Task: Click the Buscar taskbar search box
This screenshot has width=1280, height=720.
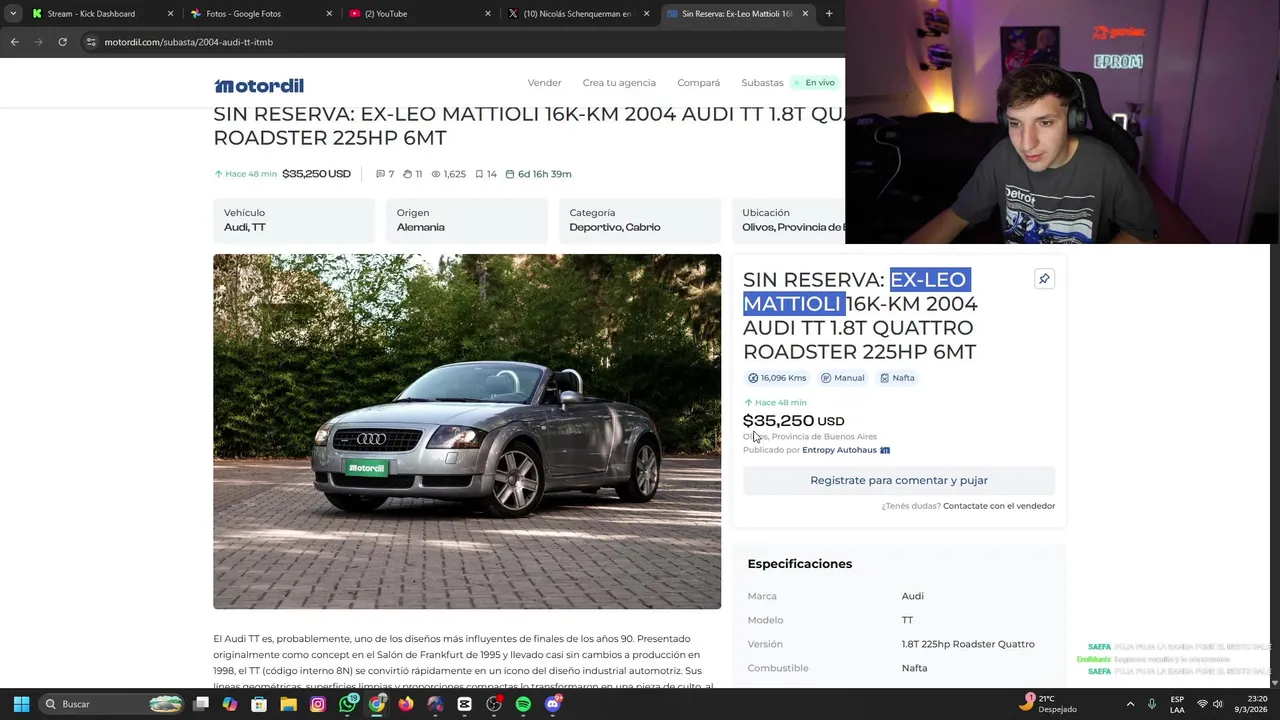Action: pyautogui.click(x=112, y=704)
